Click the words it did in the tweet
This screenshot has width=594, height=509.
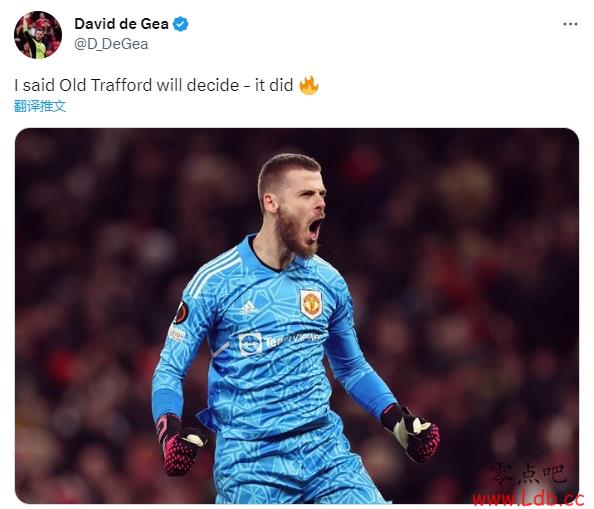point(274,85)
